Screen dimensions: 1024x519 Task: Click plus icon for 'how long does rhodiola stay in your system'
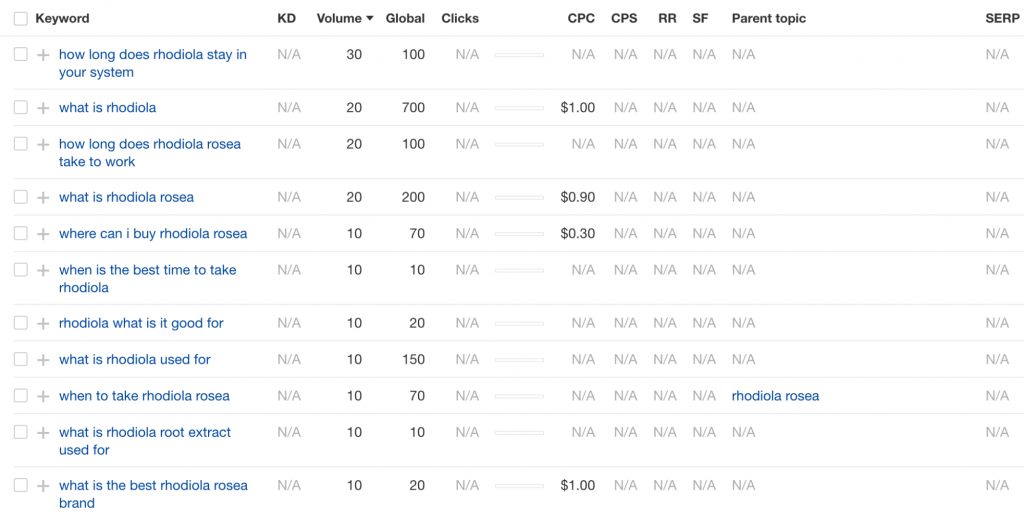(x=43, y=55)
